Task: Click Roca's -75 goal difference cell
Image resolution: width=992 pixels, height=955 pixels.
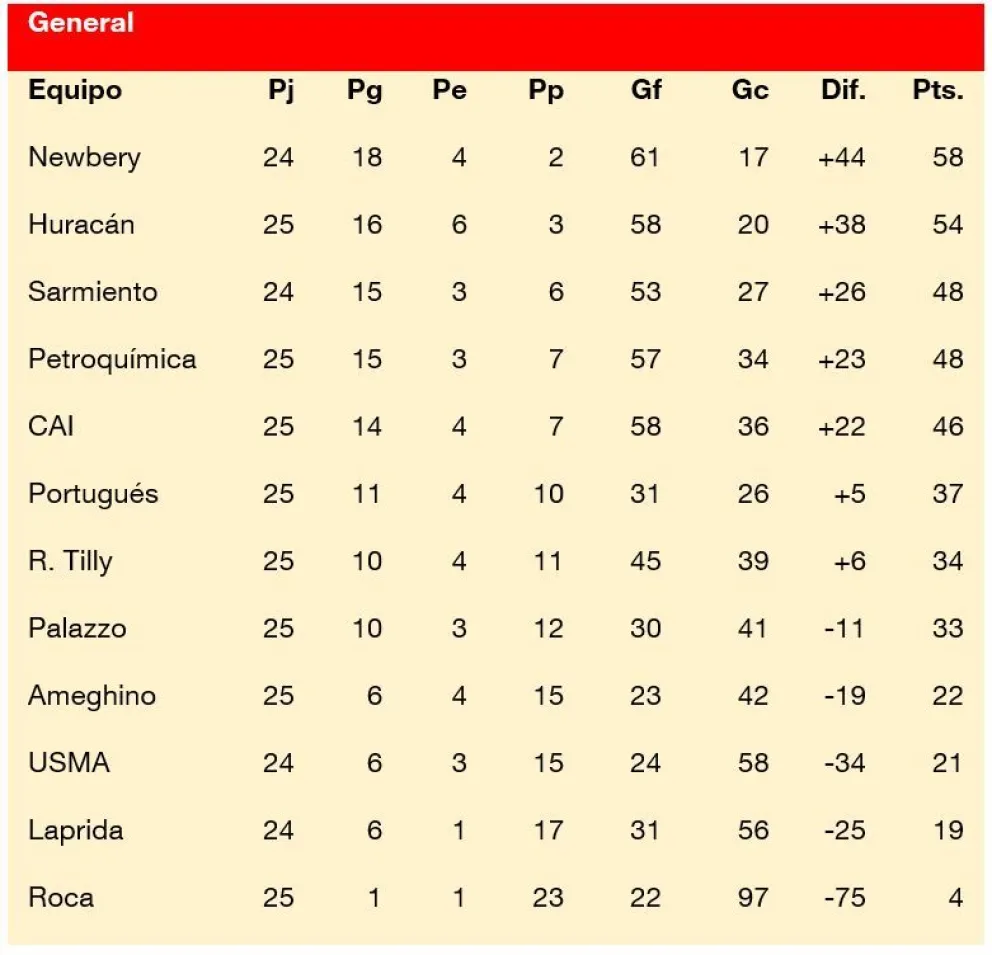Action: (x=845, y=897)
